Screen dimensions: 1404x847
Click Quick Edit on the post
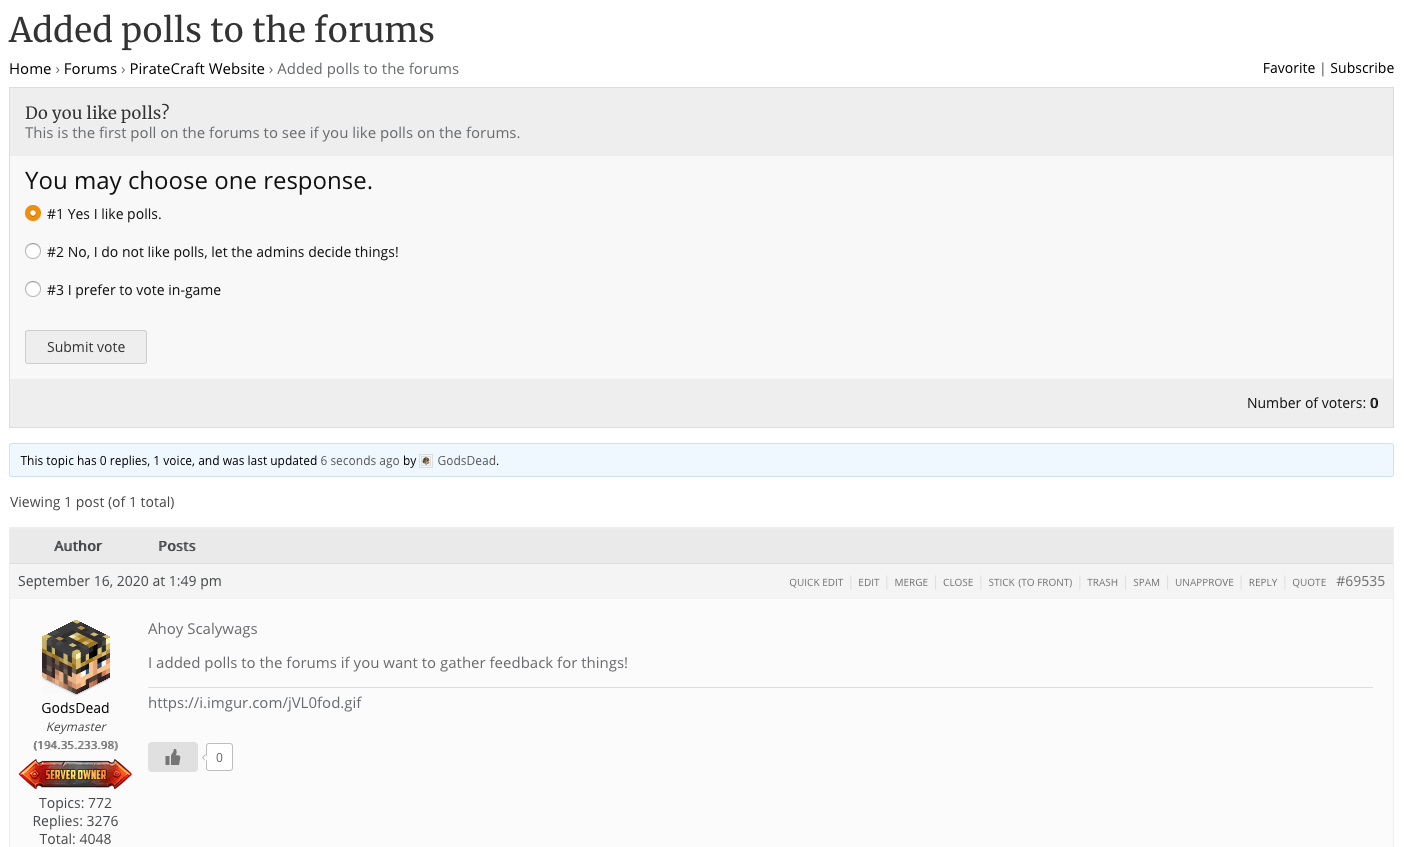coord(815,582)
